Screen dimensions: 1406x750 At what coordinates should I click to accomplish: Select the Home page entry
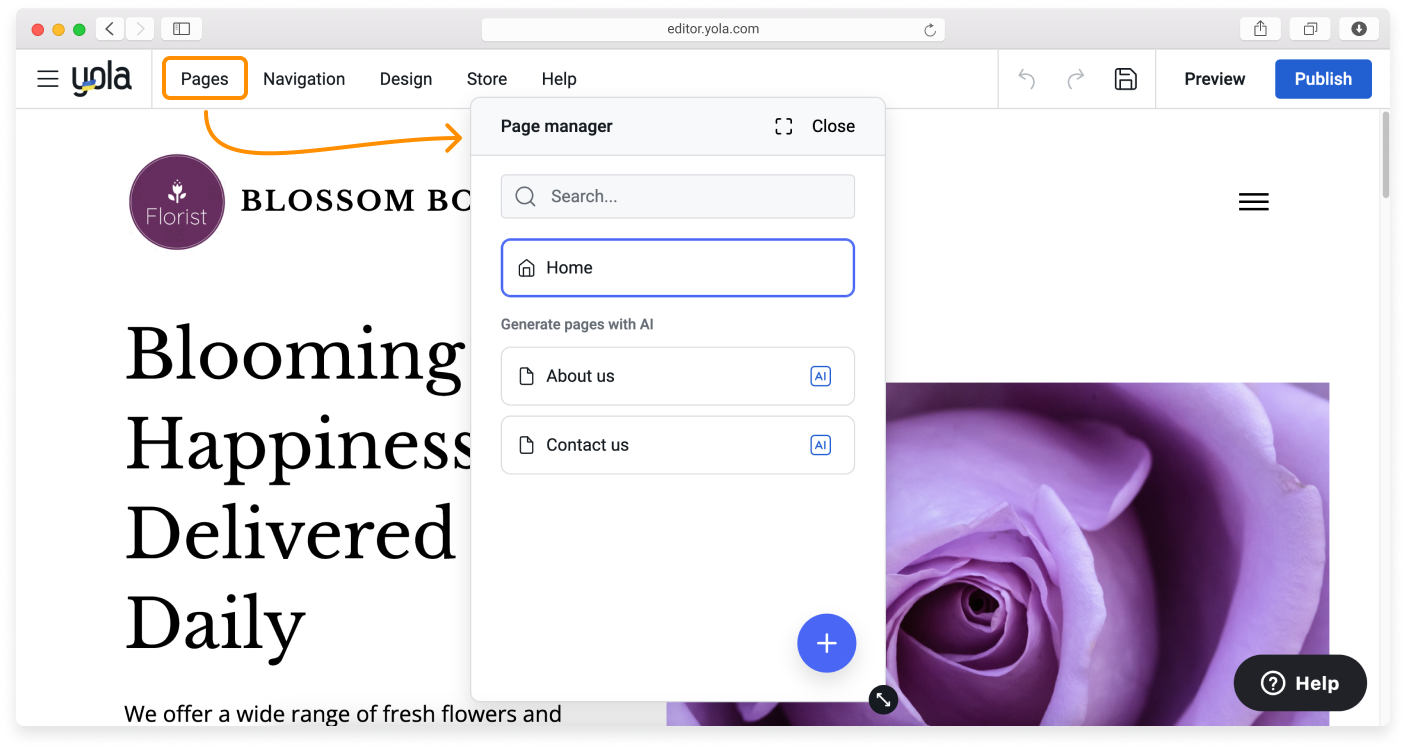click(x=677, y=268)
